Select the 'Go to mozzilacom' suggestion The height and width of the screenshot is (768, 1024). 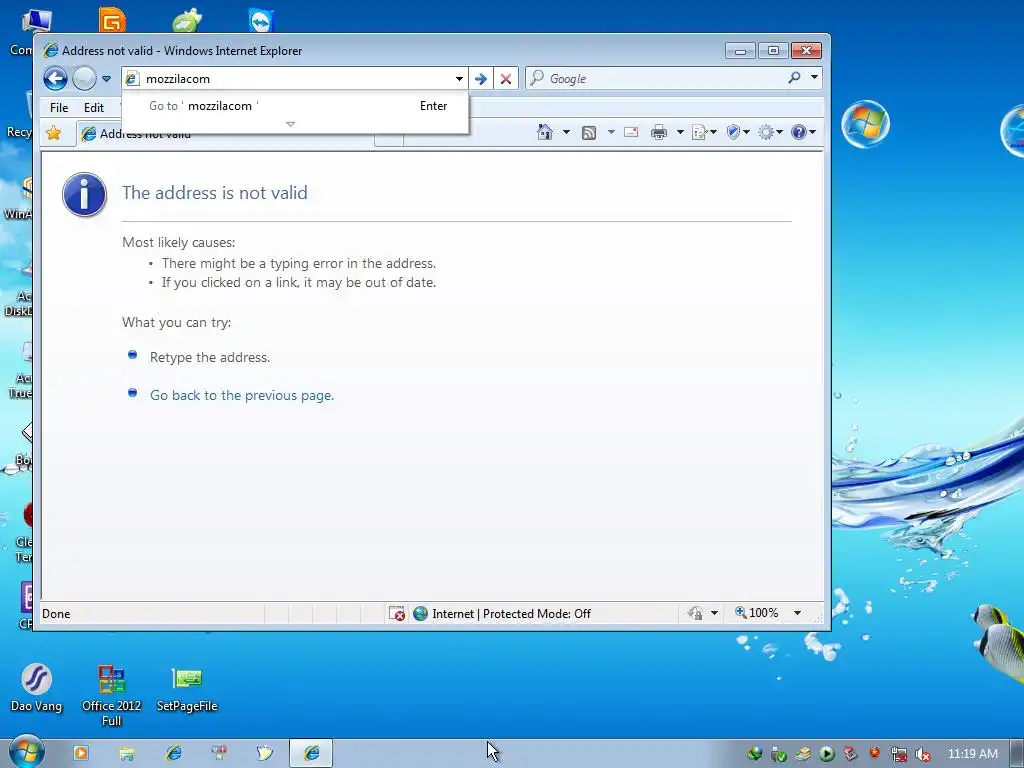[295, 106]
